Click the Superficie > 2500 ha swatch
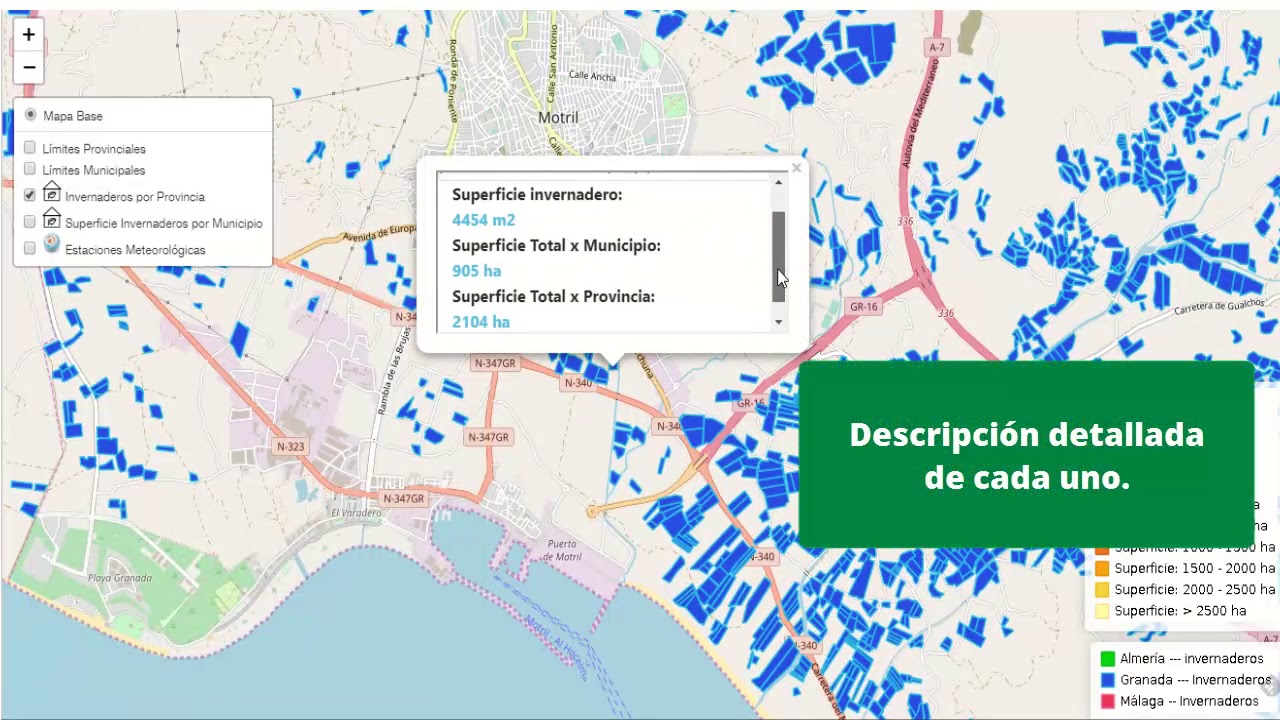The height and width of the screenshot is (720, 1280). pos(1102,610)
